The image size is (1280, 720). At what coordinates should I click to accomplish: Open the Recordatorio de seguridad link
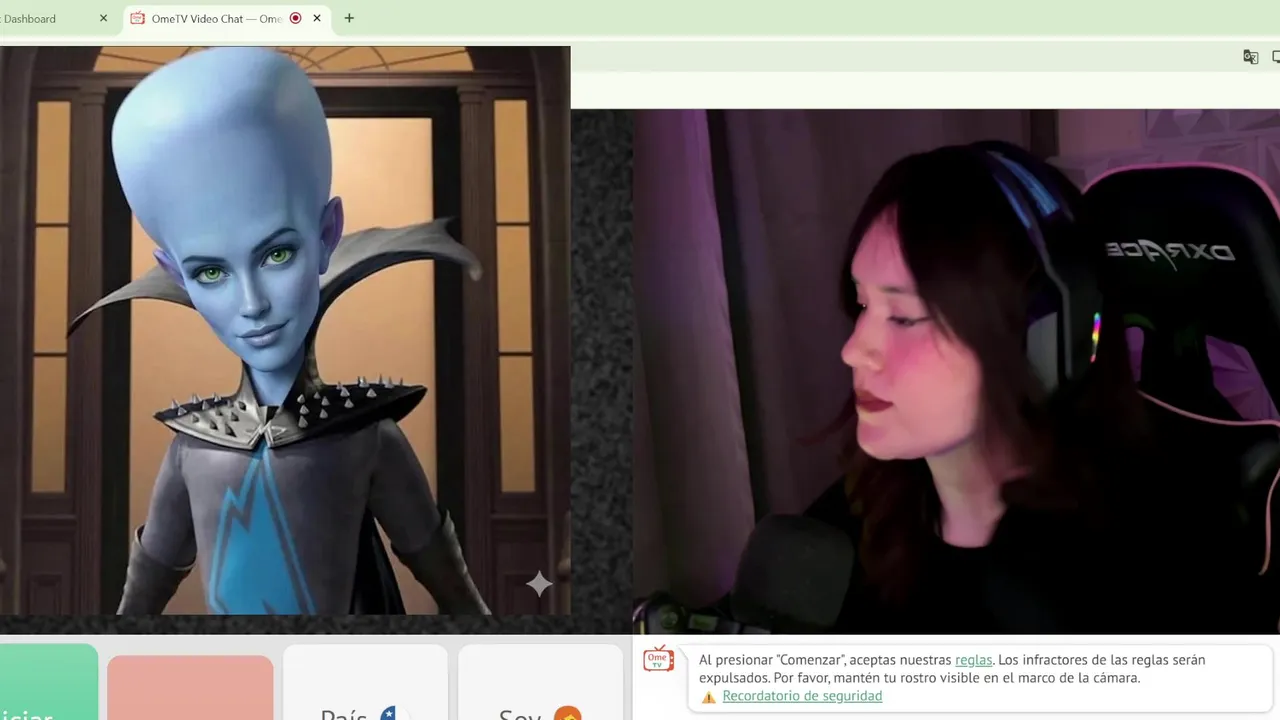[x=802, y=696]
